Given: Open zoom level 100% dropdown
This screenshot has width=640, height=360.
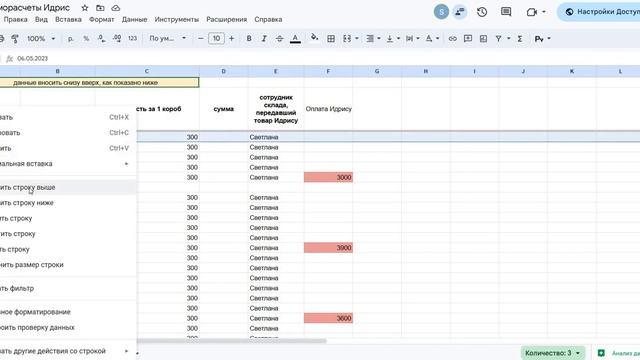Looking at the screenshot, I should coord(41,38).
